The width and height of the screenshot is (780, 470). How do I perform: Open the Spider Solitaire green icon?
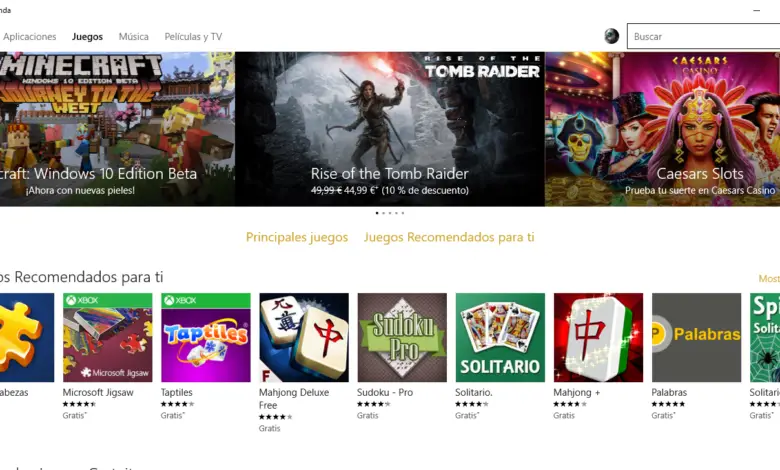point(765,338)
